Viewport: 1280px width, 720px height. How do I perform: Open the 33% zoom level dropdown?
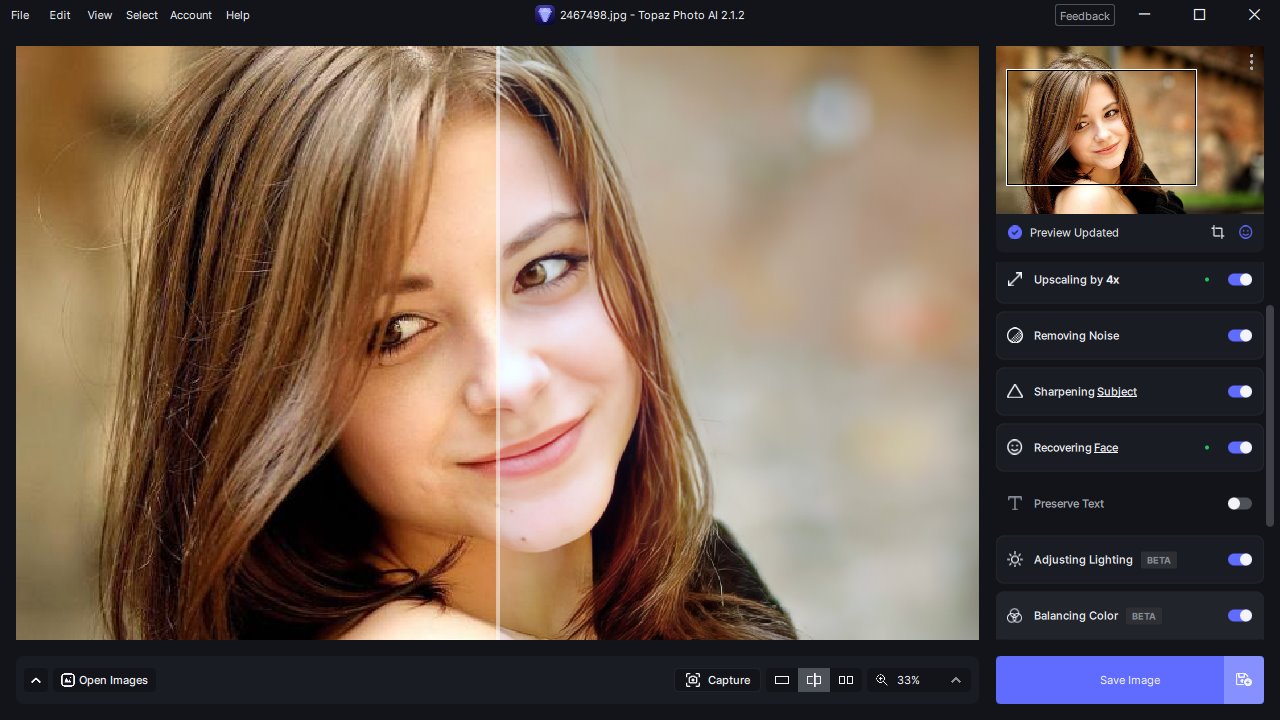pyautogui.click(x=955, y=680)
